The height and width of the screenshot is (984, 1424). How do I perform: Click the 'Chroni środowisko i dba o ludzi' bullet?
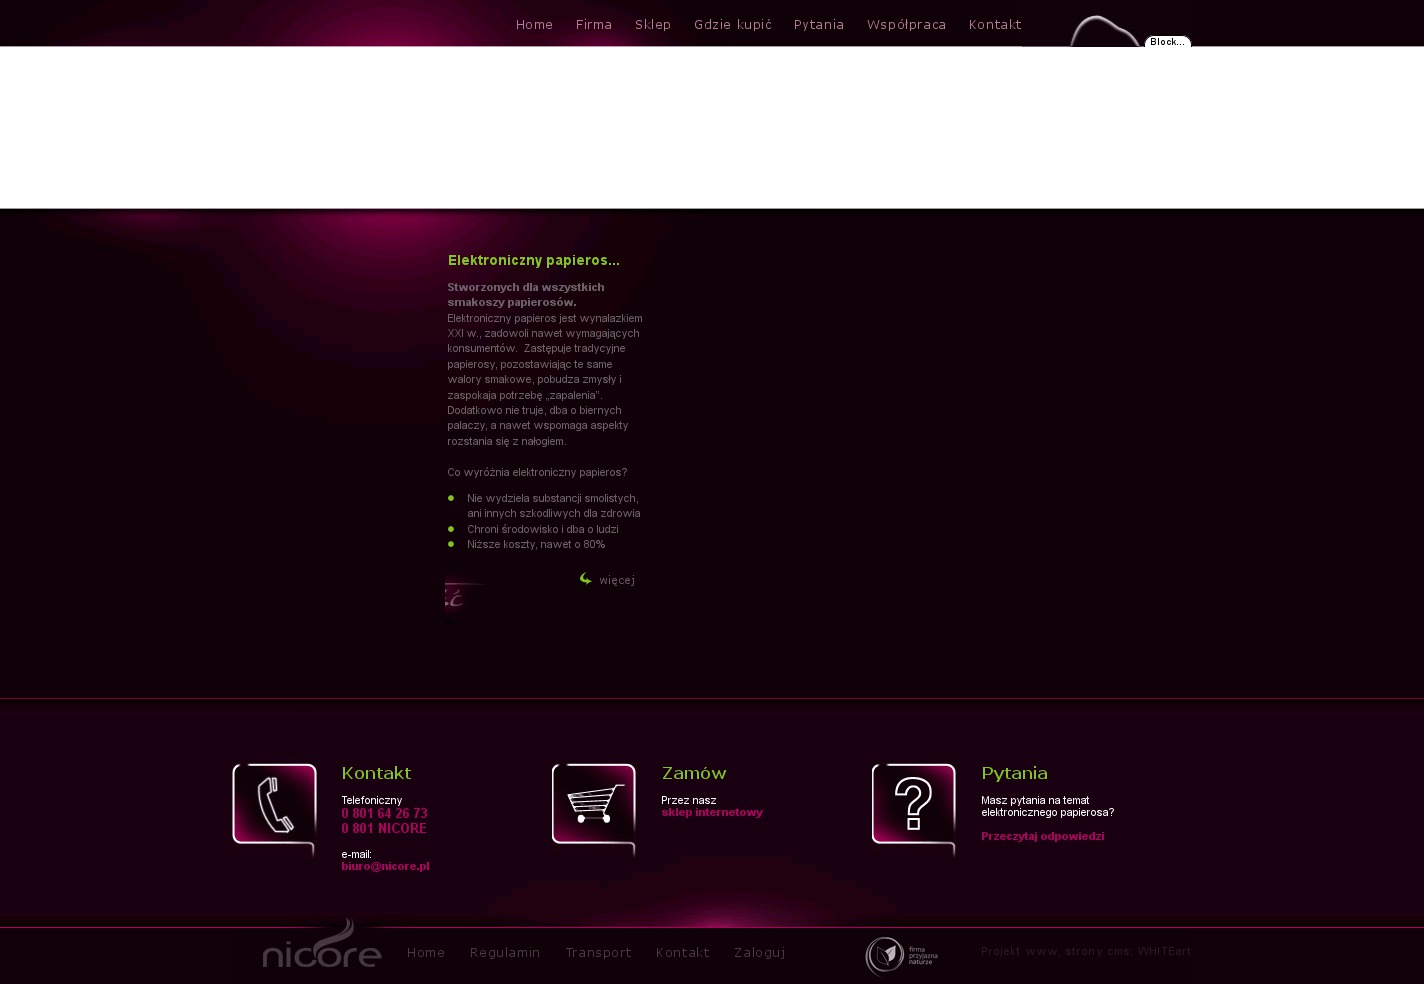tap(543, 529)
